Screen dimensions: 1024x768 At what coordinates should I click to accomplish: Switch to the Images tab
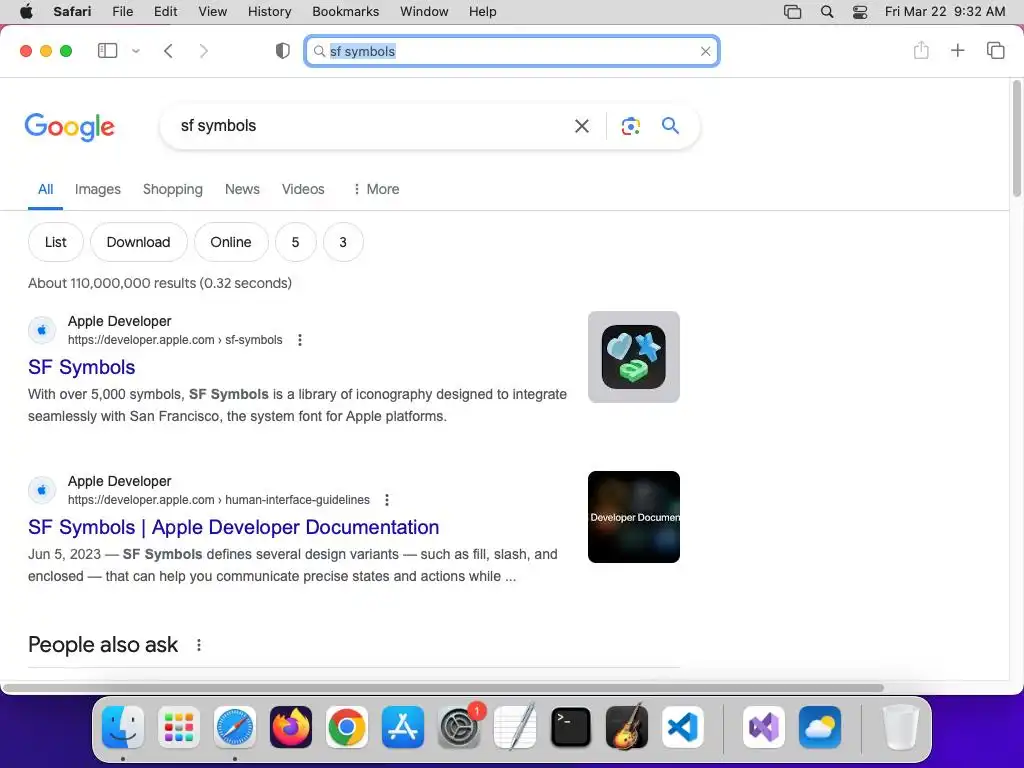pos(97,189)
